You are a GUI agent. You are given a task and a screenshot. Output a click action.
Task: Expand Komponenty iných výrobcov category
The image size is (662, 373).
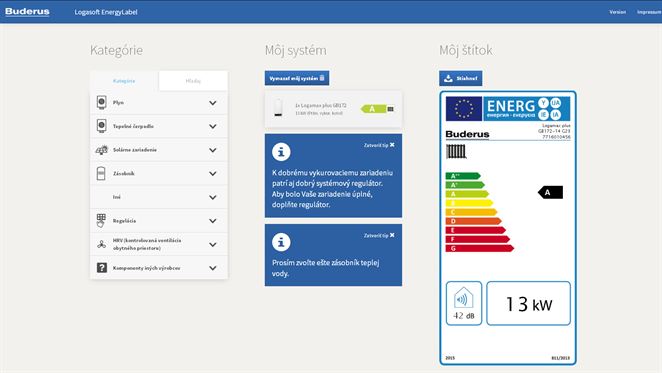click(213, 268)
